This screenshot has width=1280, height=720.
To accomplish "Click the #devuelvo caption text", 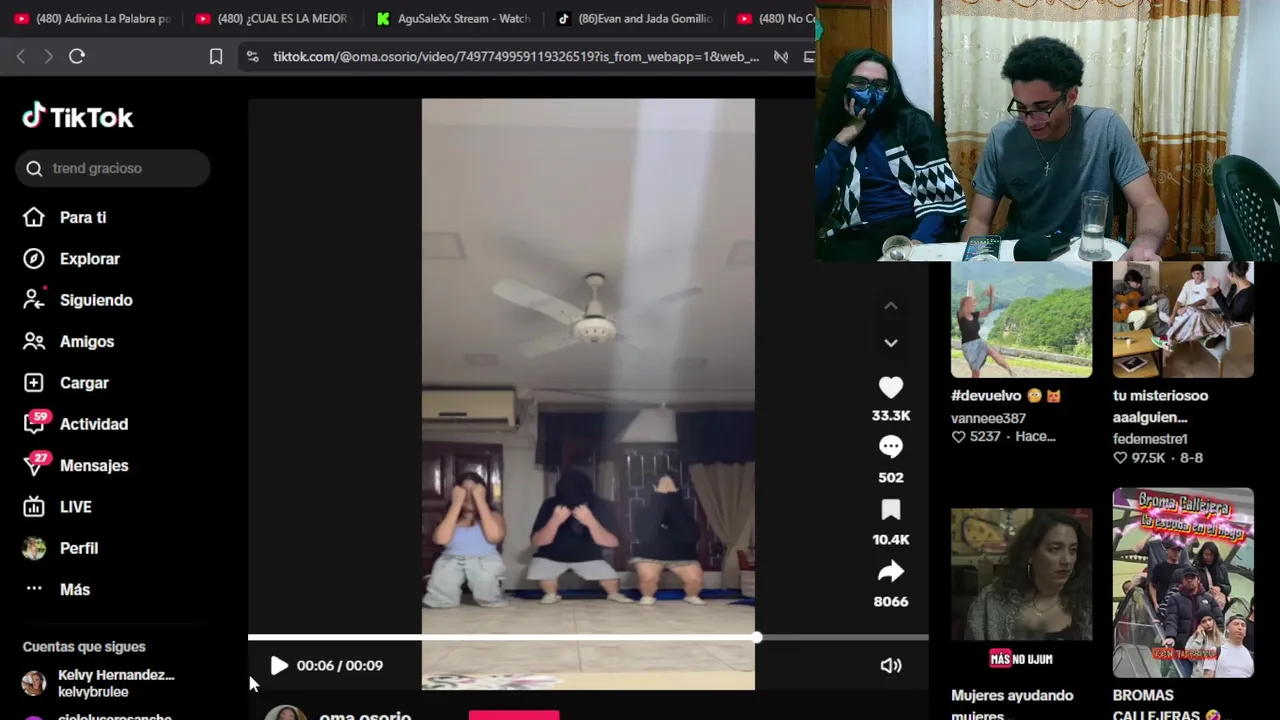I will pyautogui.click(x=1006, y=395).
